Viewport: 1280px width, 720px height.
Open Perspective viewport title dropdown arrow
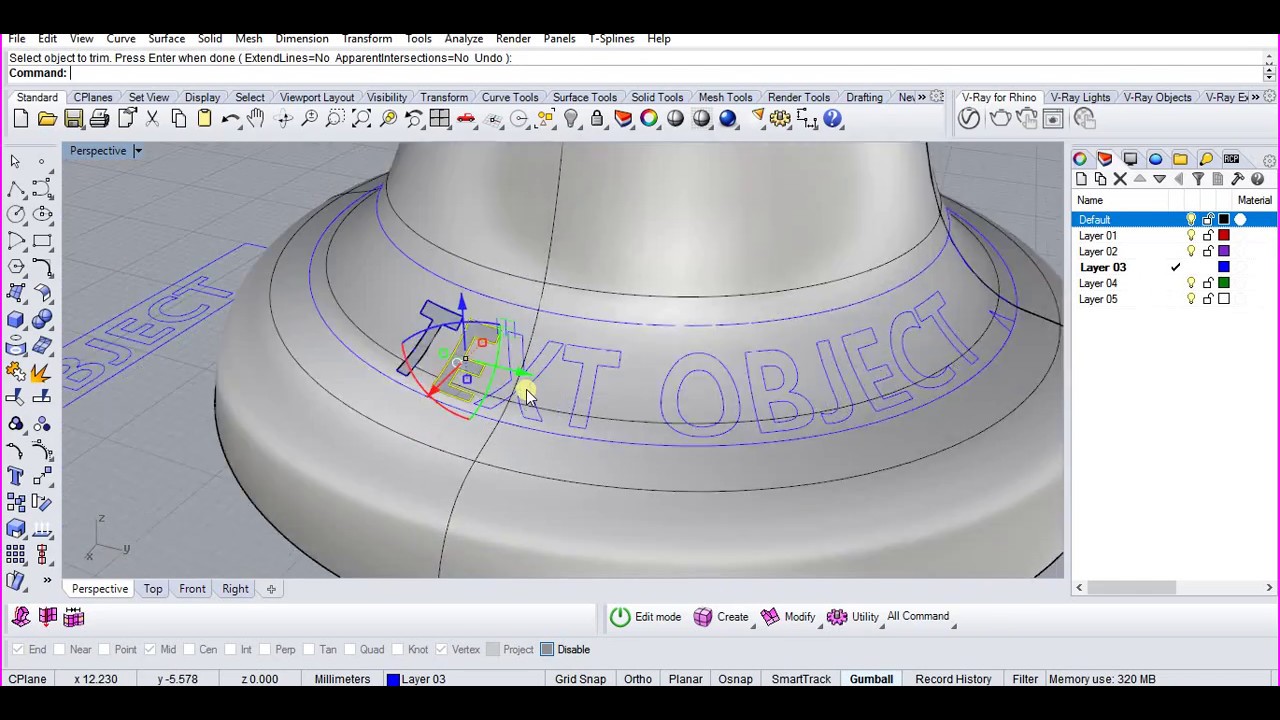pos(138,151)
